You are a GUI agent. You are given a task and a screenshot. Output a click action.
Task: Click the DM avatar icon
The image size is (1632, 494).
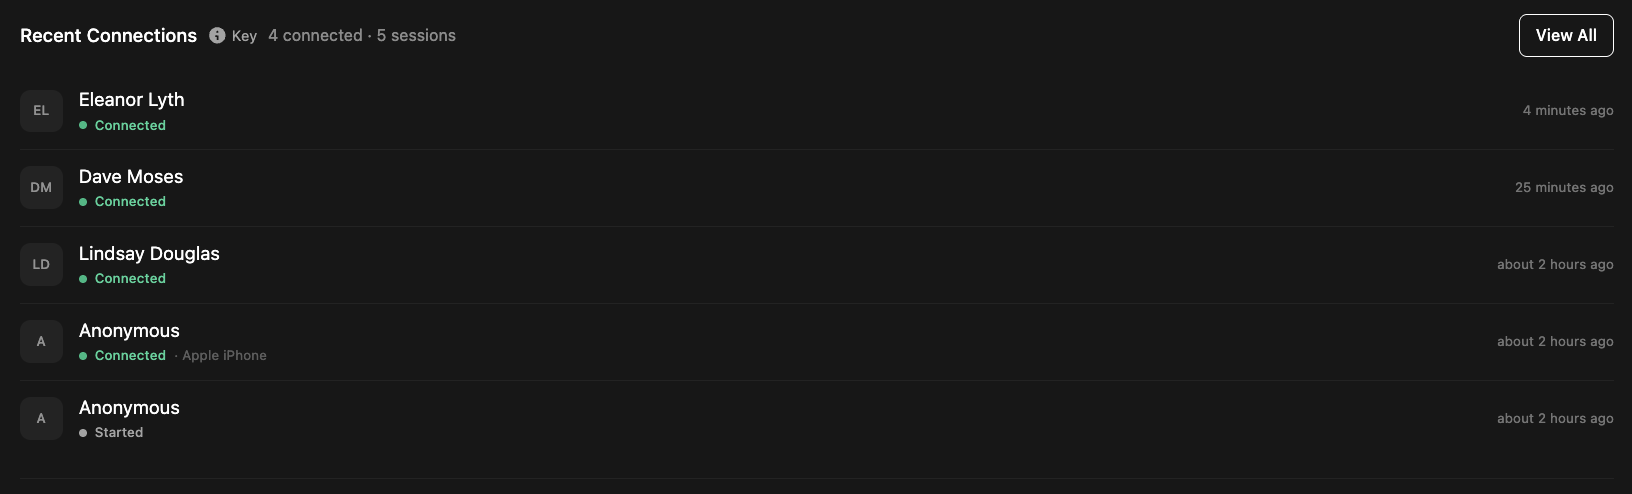(41, 188)
